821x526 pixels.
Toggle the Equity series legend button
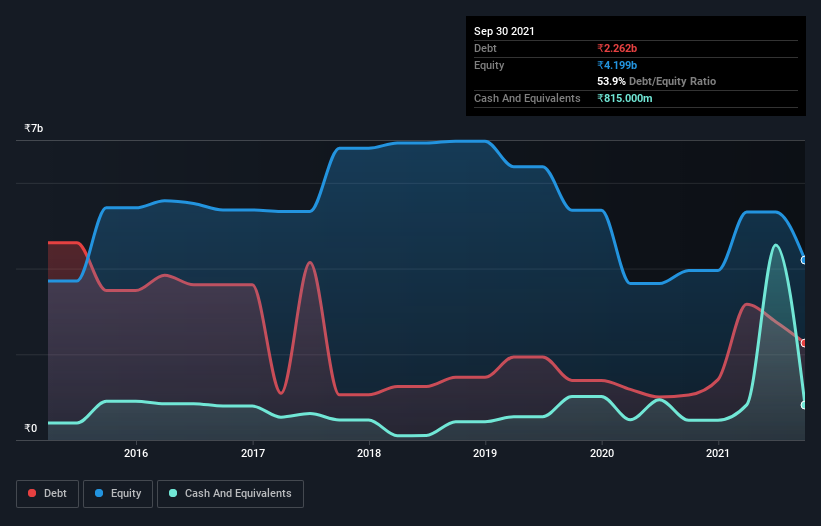click(118, 494)
